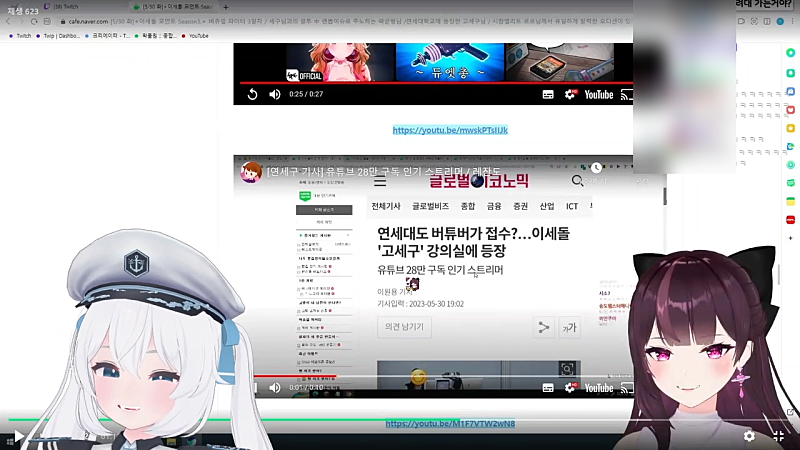Image resolution: width=800 pixels, height=450 pixels.
Task: Click YouTube logo on the second embedded video
Action: [598, 388]
